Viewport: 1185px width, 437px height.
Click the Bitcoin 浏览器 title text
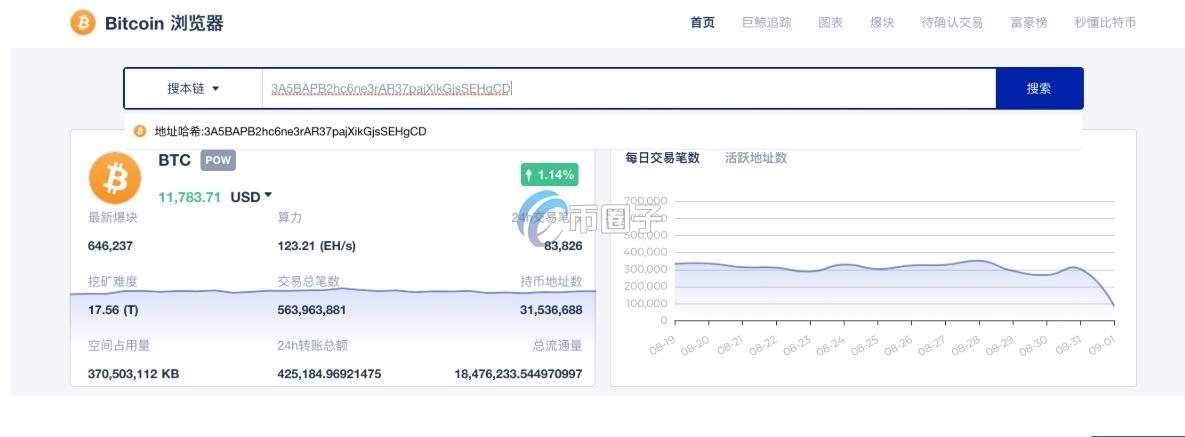(x=164, y=23)
